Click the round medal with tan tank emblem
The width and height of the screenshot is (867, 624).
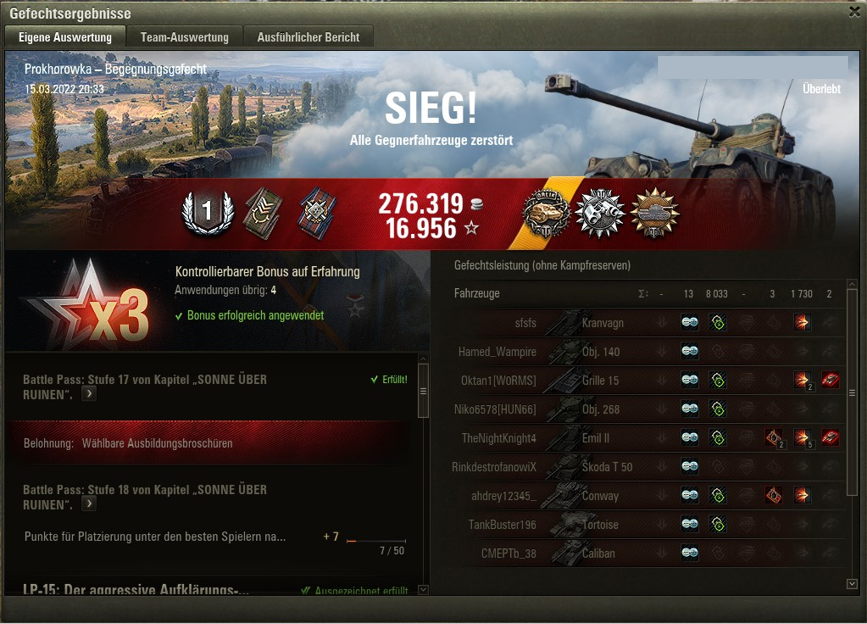(x=546, y=213)
